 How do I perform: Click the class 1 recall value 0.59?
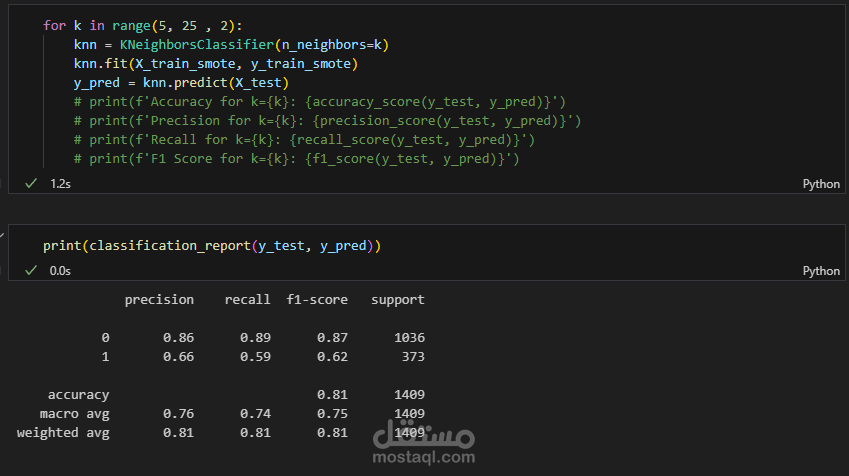(x=255, y=356)
